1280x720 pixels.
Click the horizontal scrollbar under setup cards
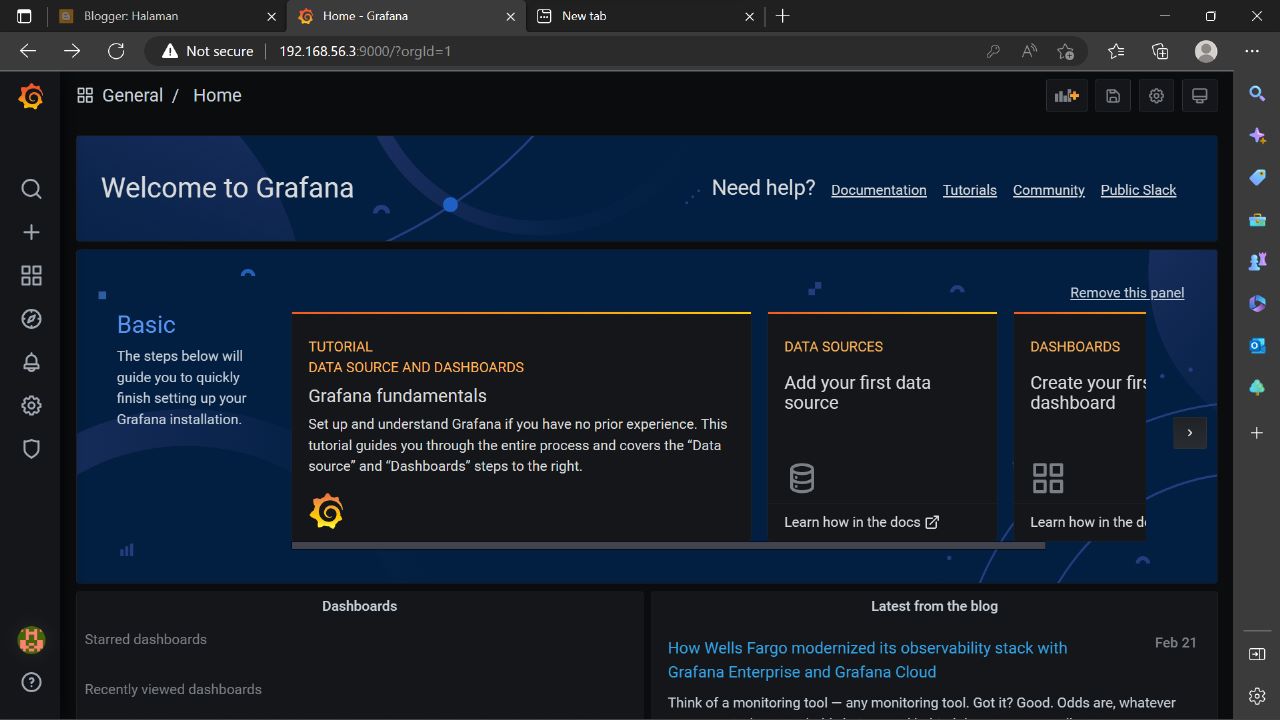coord(668,546)
